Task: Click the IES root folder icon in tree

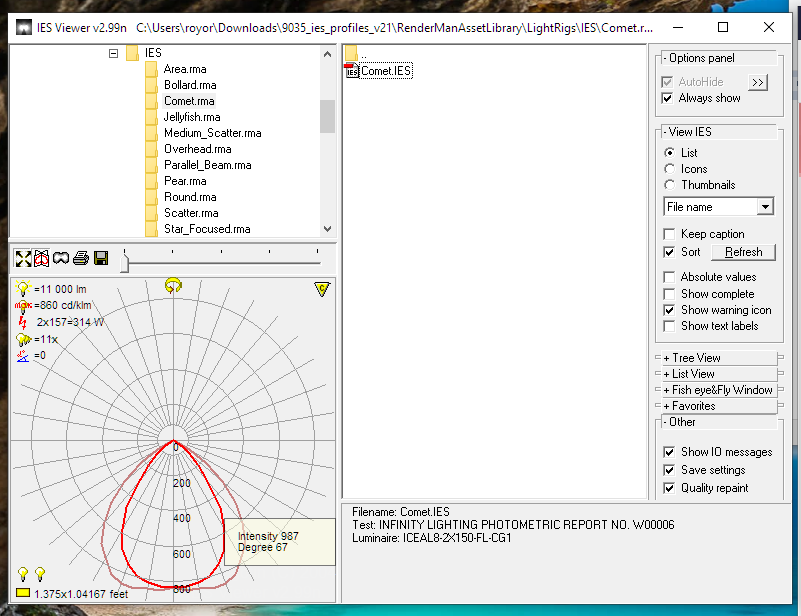Action: click(132, 53)
